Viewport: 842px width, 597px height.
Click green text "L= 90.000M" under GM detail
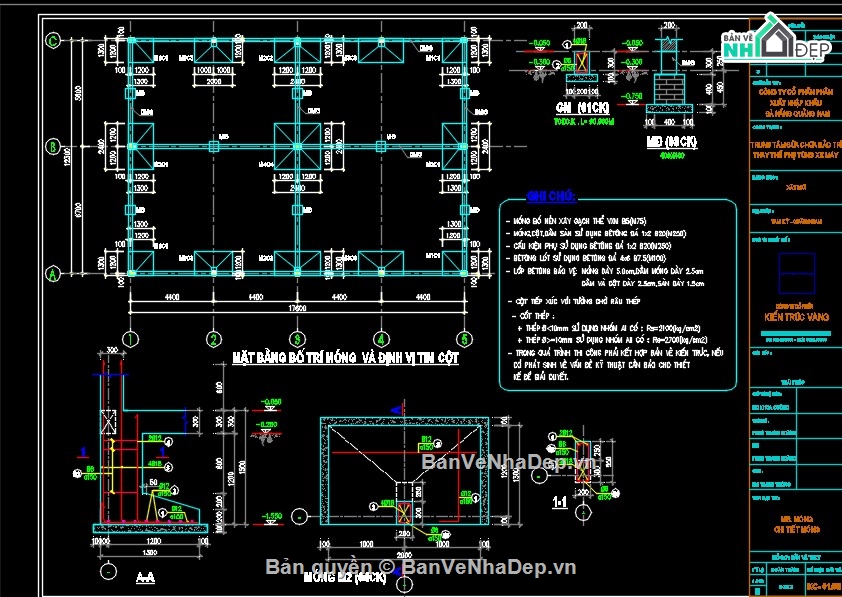pyautogui.click(x=596, y=122)
